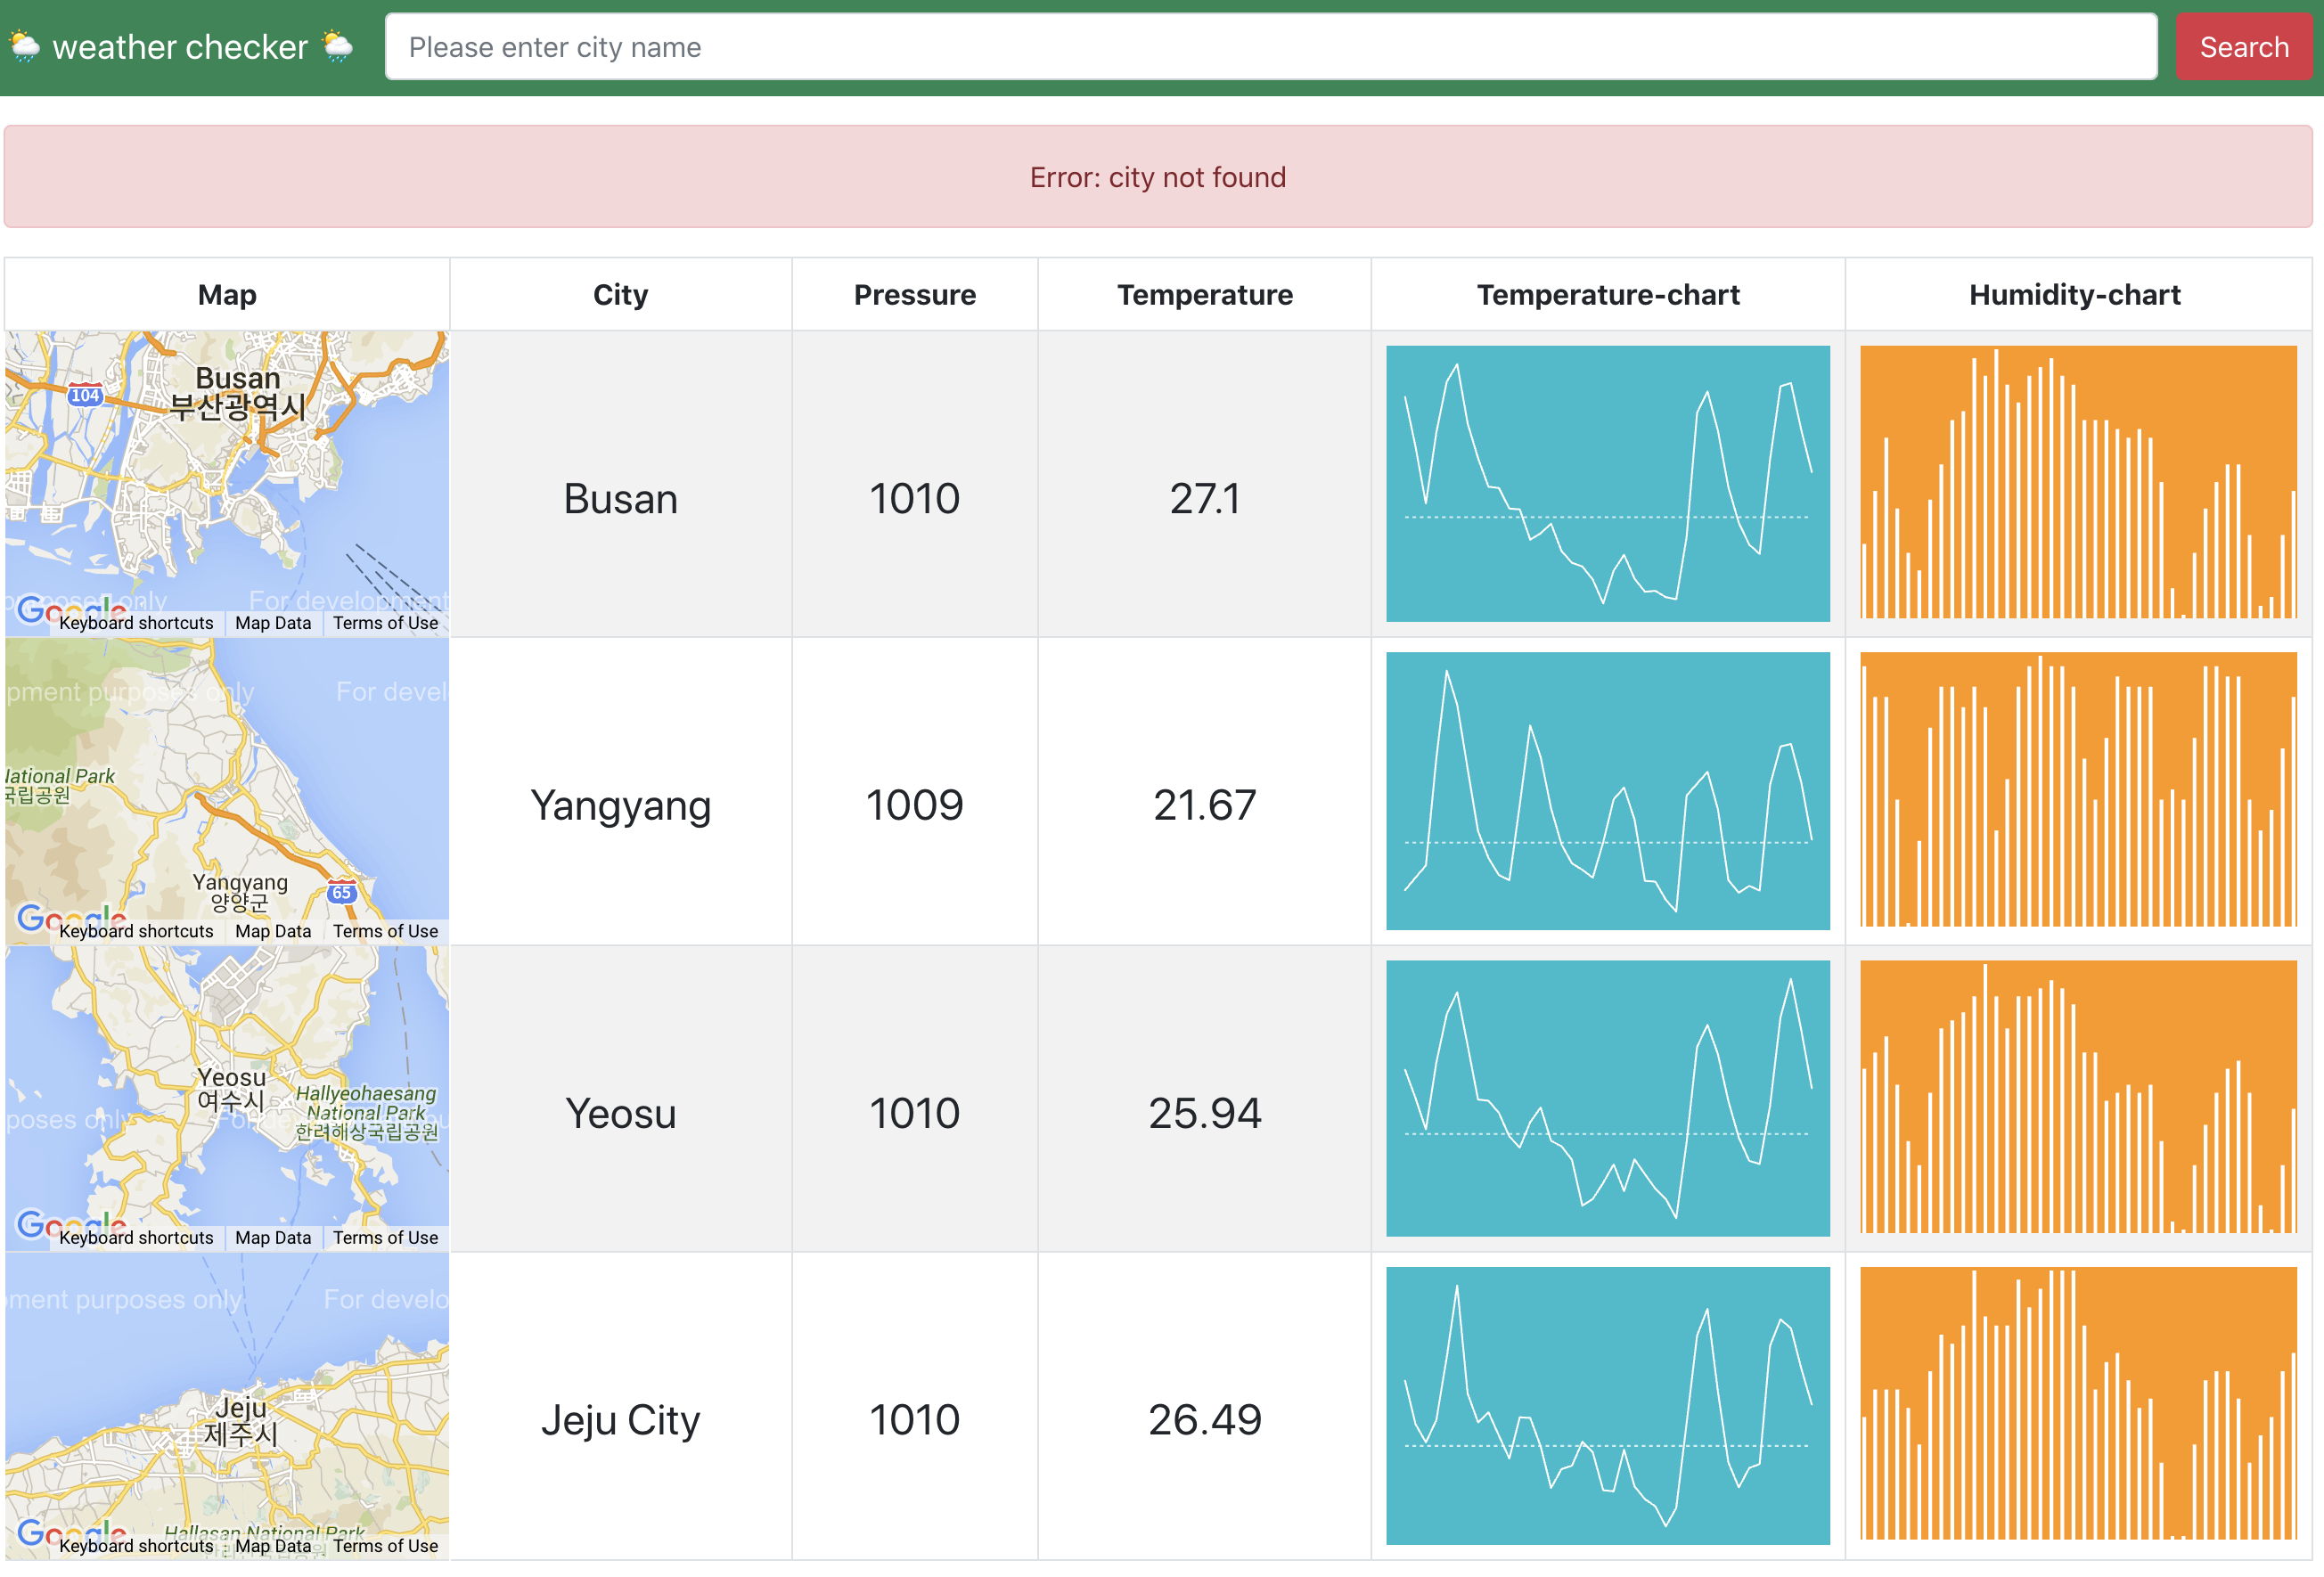Click the Humidity-chart column header
Image resolution: width=2324 pixels, height=1577 pixels.
pos(2076,294)
